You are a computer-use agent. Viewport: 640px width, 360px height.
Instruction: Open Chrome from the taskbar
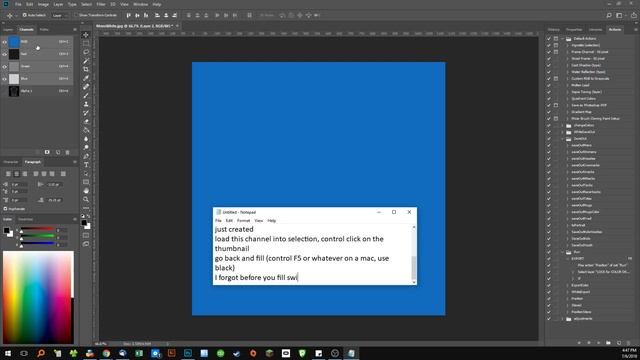[106, 353]
